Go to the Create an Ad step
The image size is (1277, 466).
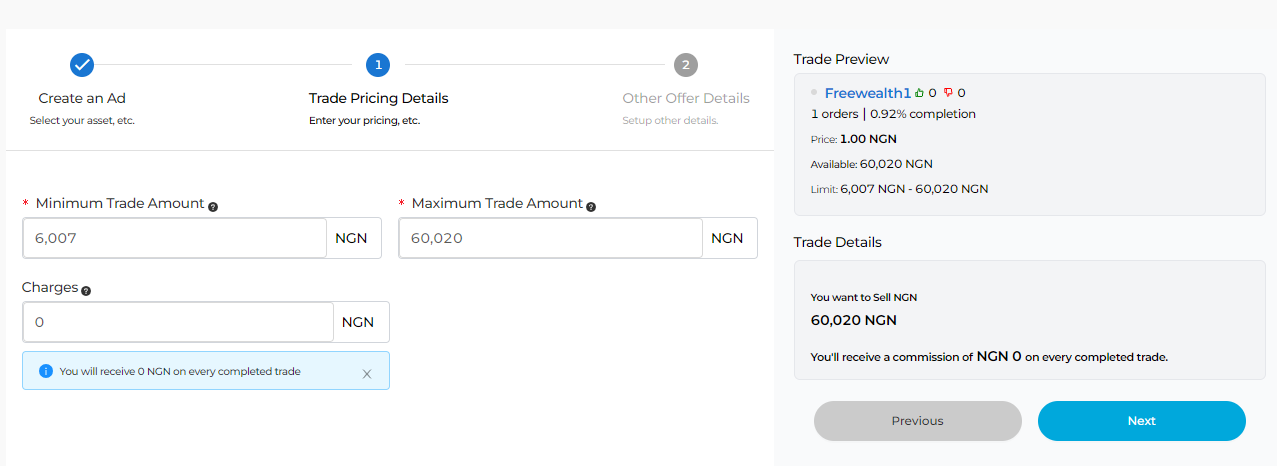[82, 98]
